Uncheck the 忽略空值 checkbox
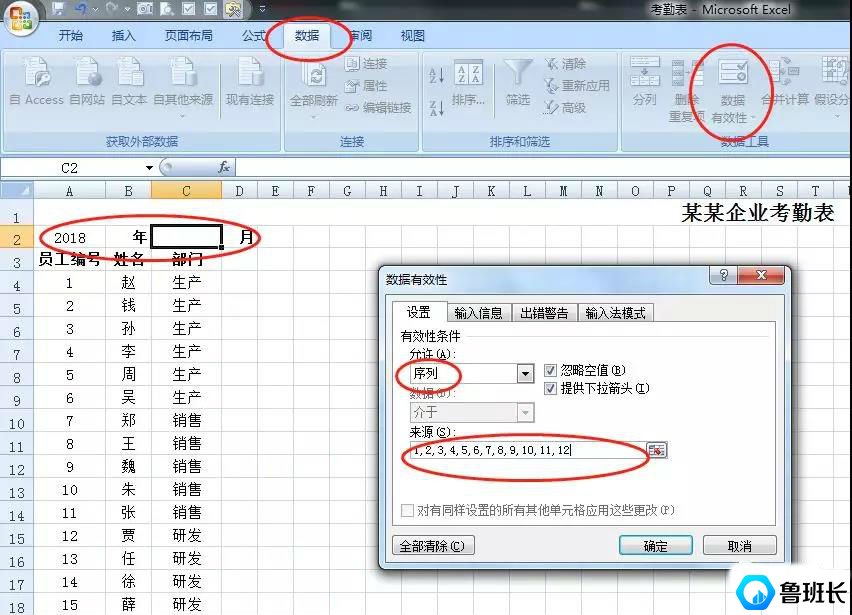Viewport: 852px width, 615px height. pos(550,369)
